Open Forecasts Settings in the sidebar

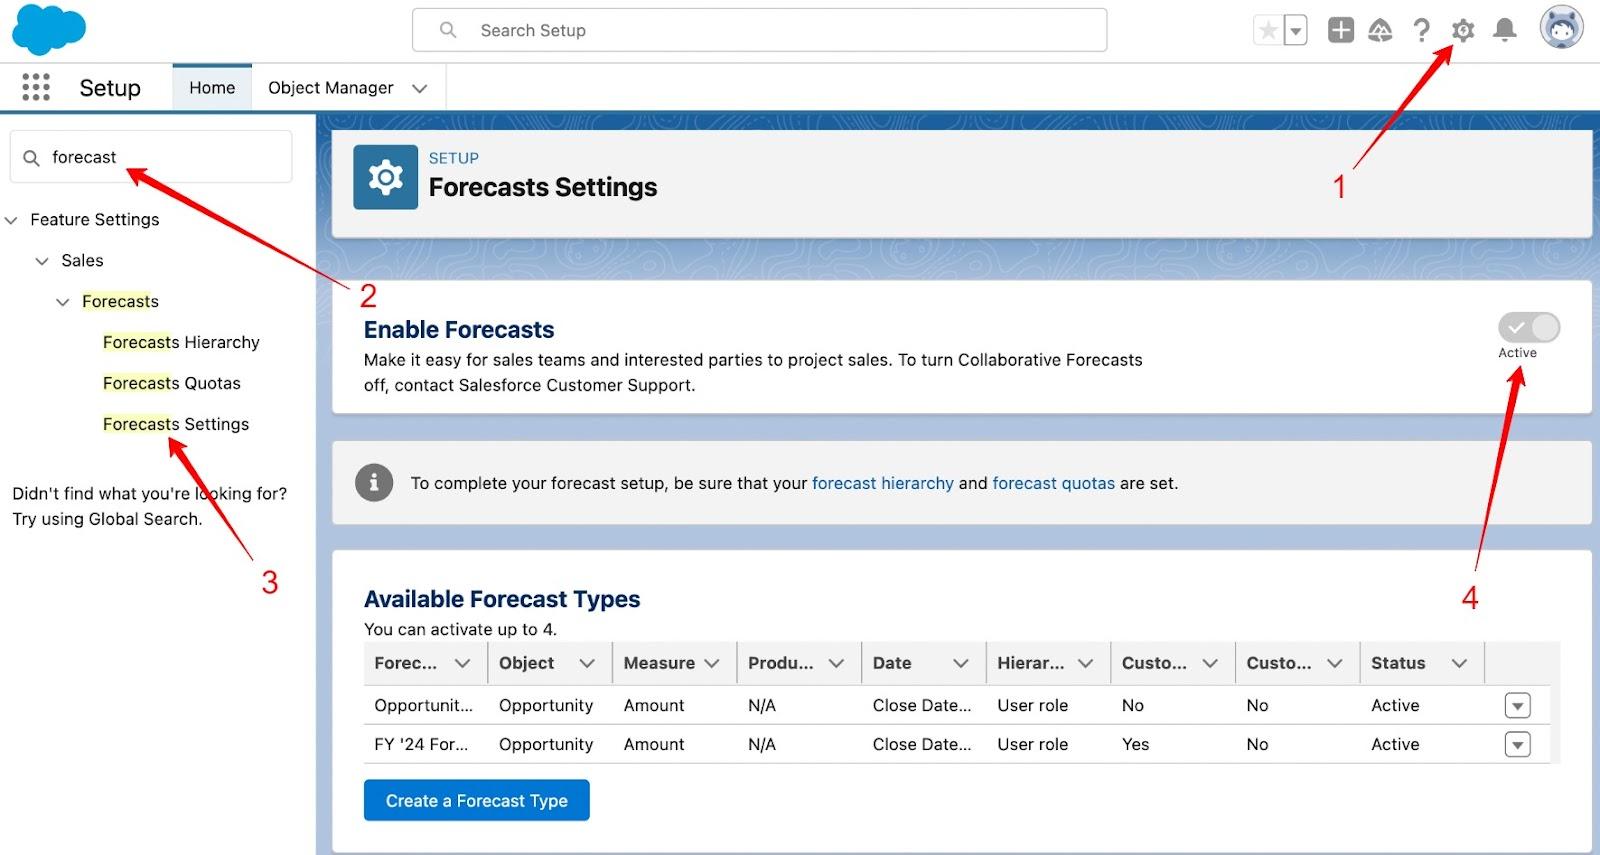tap(176, 424)
